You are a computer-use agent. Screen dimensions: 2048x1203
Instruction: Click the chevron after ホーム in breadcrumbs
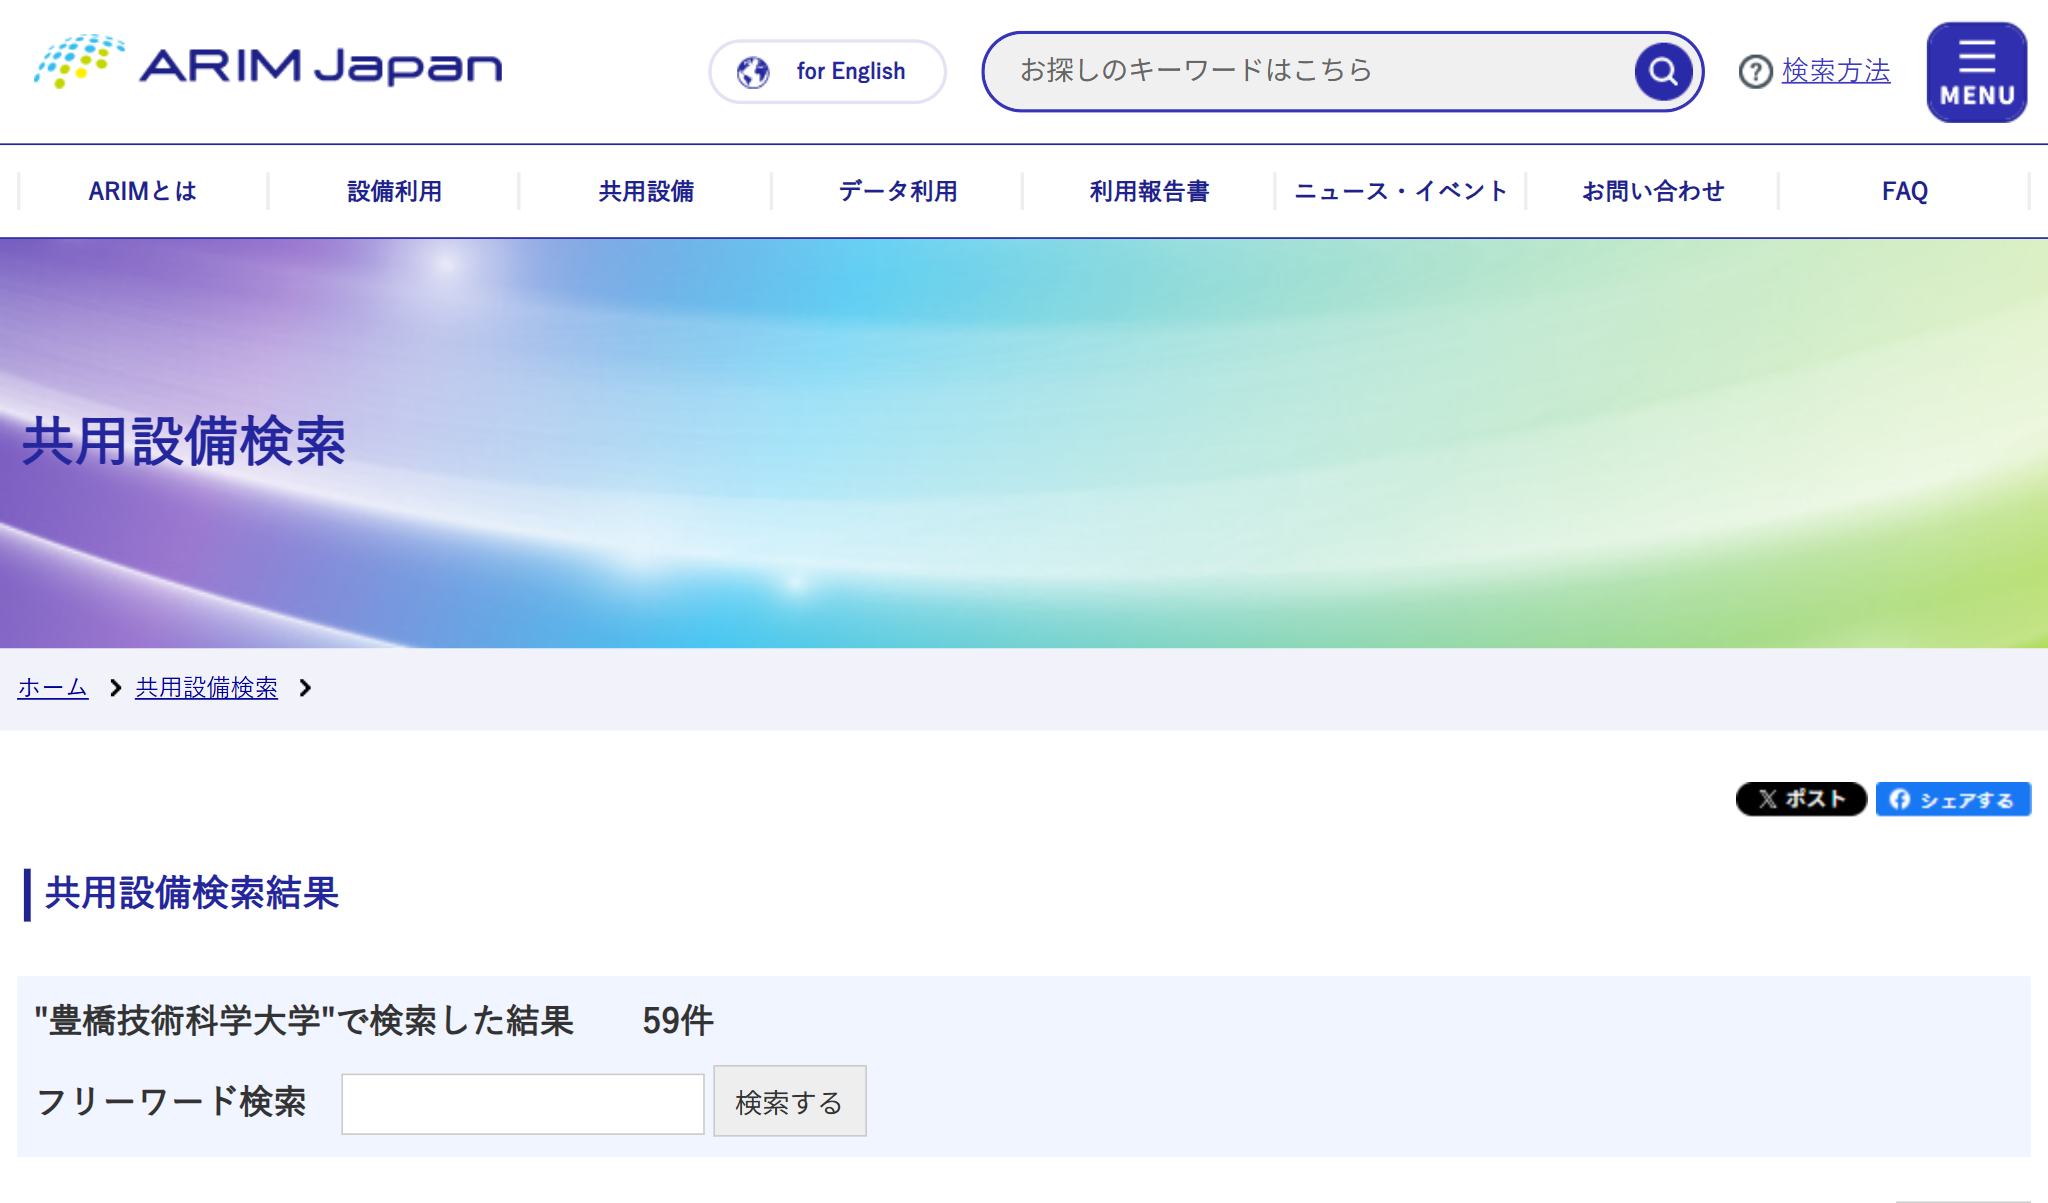114,688
